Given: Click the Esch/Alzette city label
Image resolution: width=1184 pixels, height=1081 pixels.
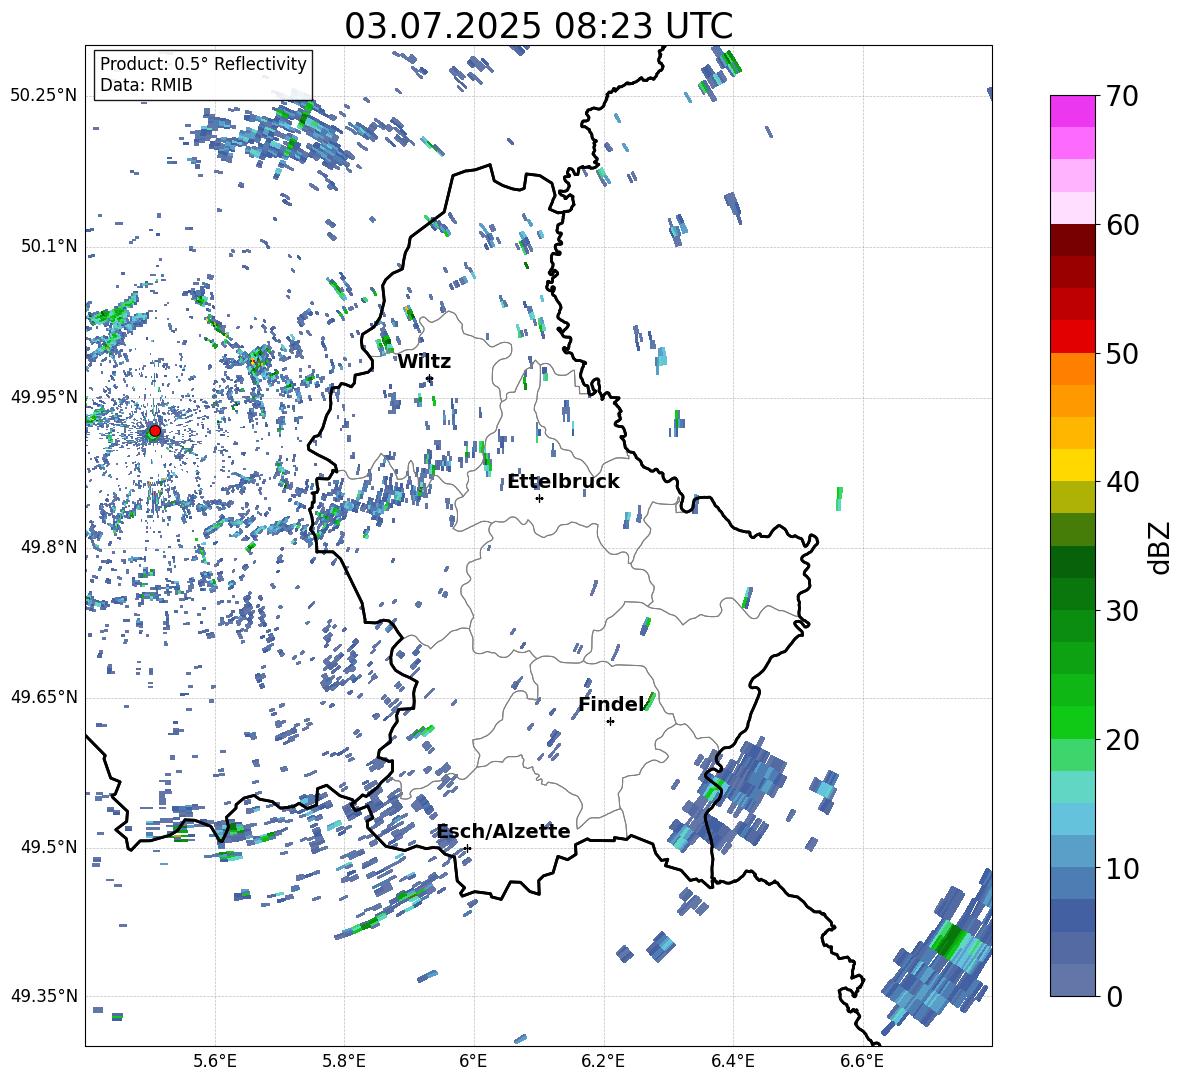Looking at the screenshot, I should coord(504,831).
